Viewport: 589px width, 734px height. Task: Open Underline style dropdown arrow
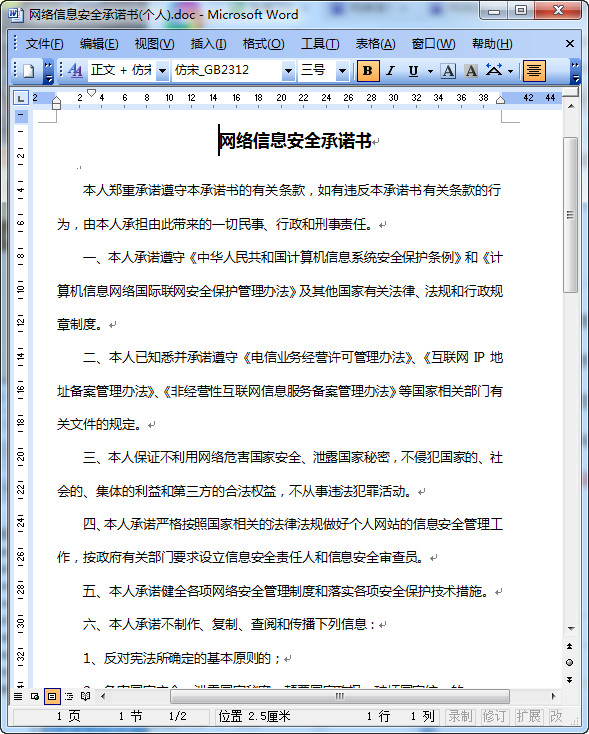tap(430, 71)
